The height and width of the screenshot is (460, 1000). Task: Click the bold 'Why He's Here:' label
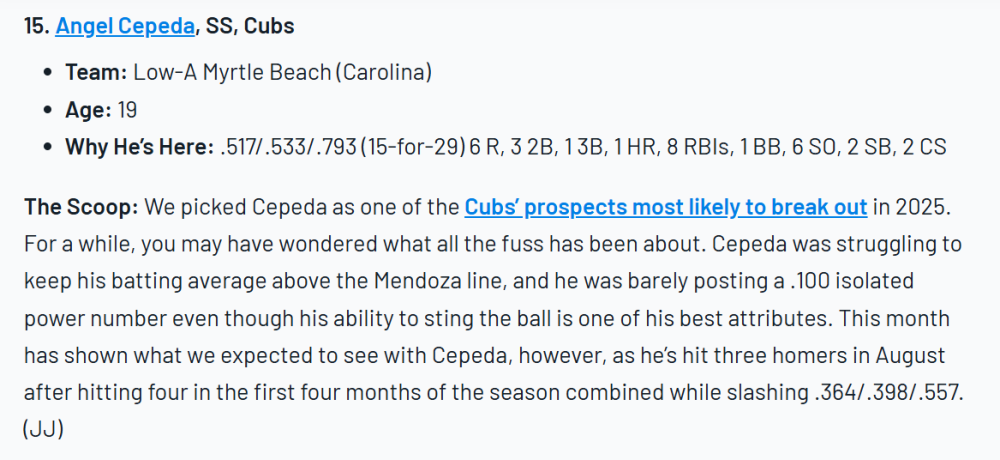point(139,147)
